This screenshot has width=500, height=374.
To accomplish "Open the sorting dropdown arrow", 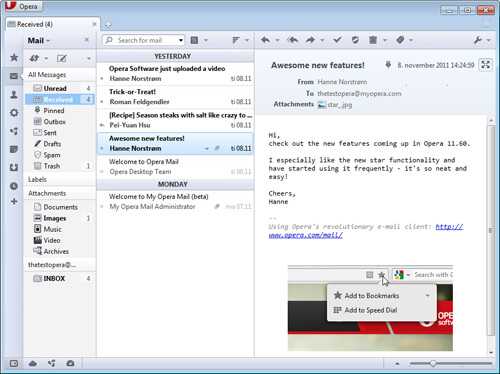I will click(247, 40).
